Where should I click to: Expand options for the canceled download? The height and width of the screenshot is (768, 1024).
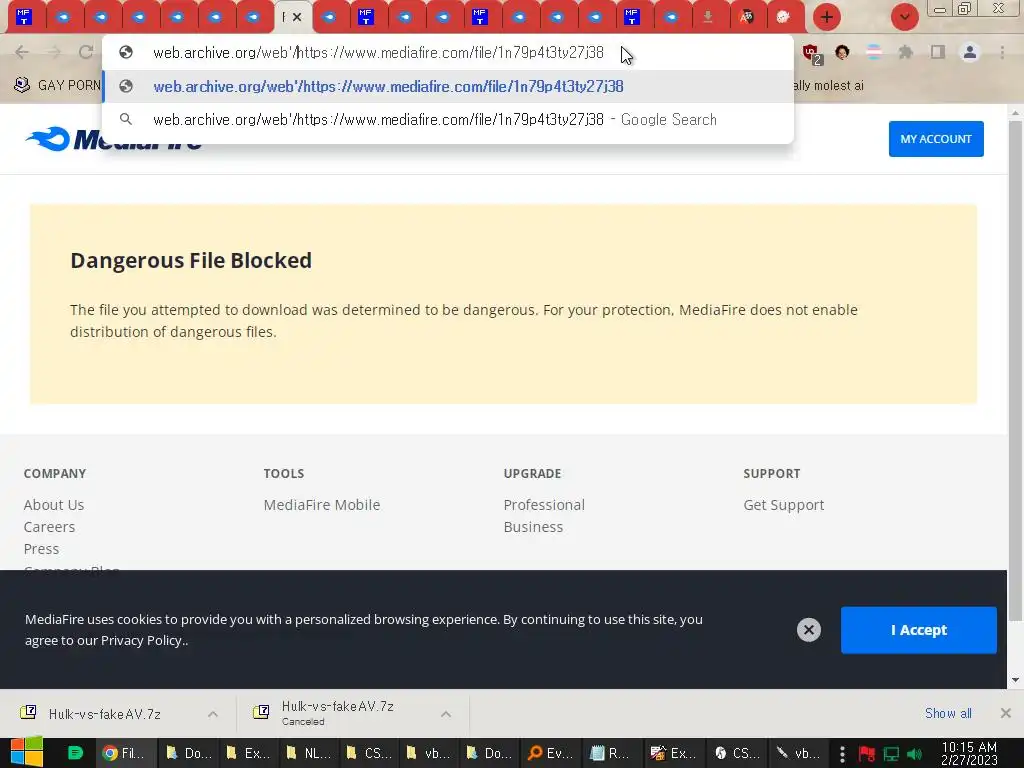[446, 714]
